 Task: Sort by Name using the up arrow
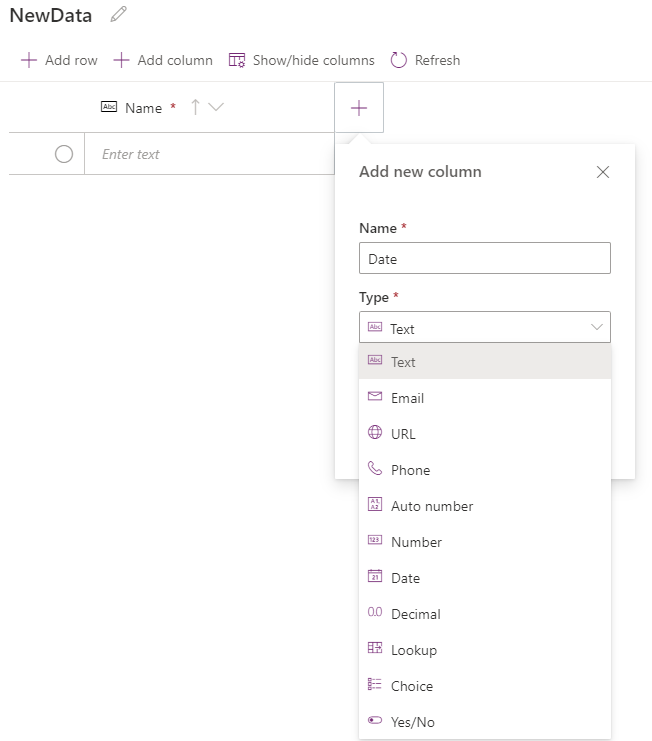(x=196, y=108)
